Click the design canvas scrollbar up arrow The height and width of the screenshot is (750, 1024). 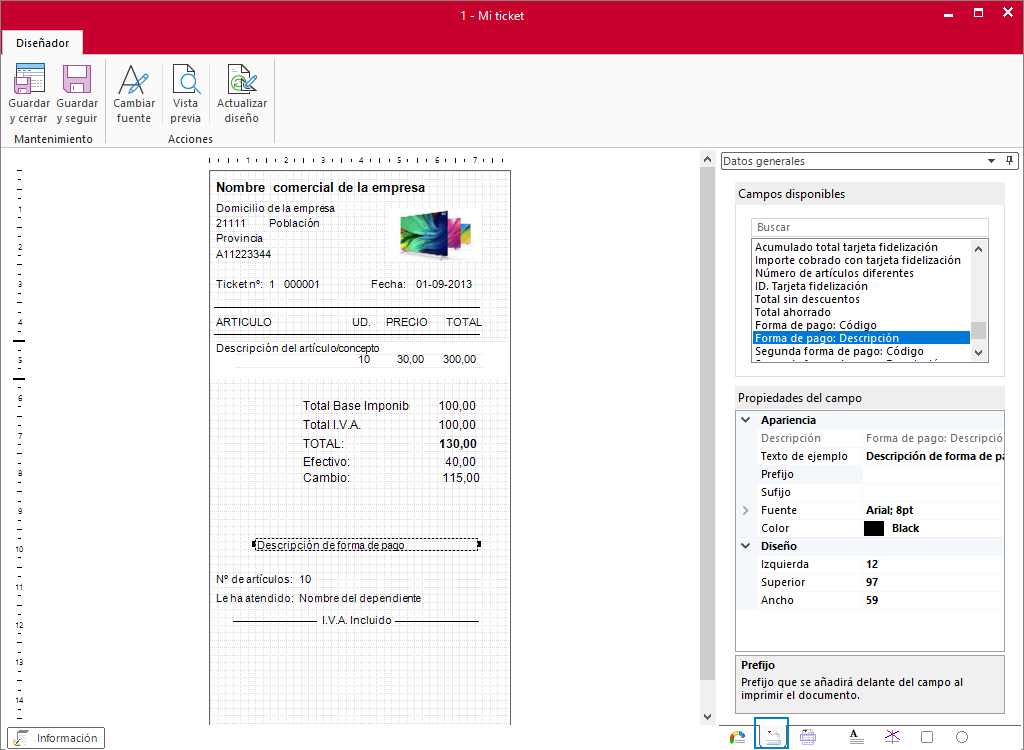coord(707,159)
